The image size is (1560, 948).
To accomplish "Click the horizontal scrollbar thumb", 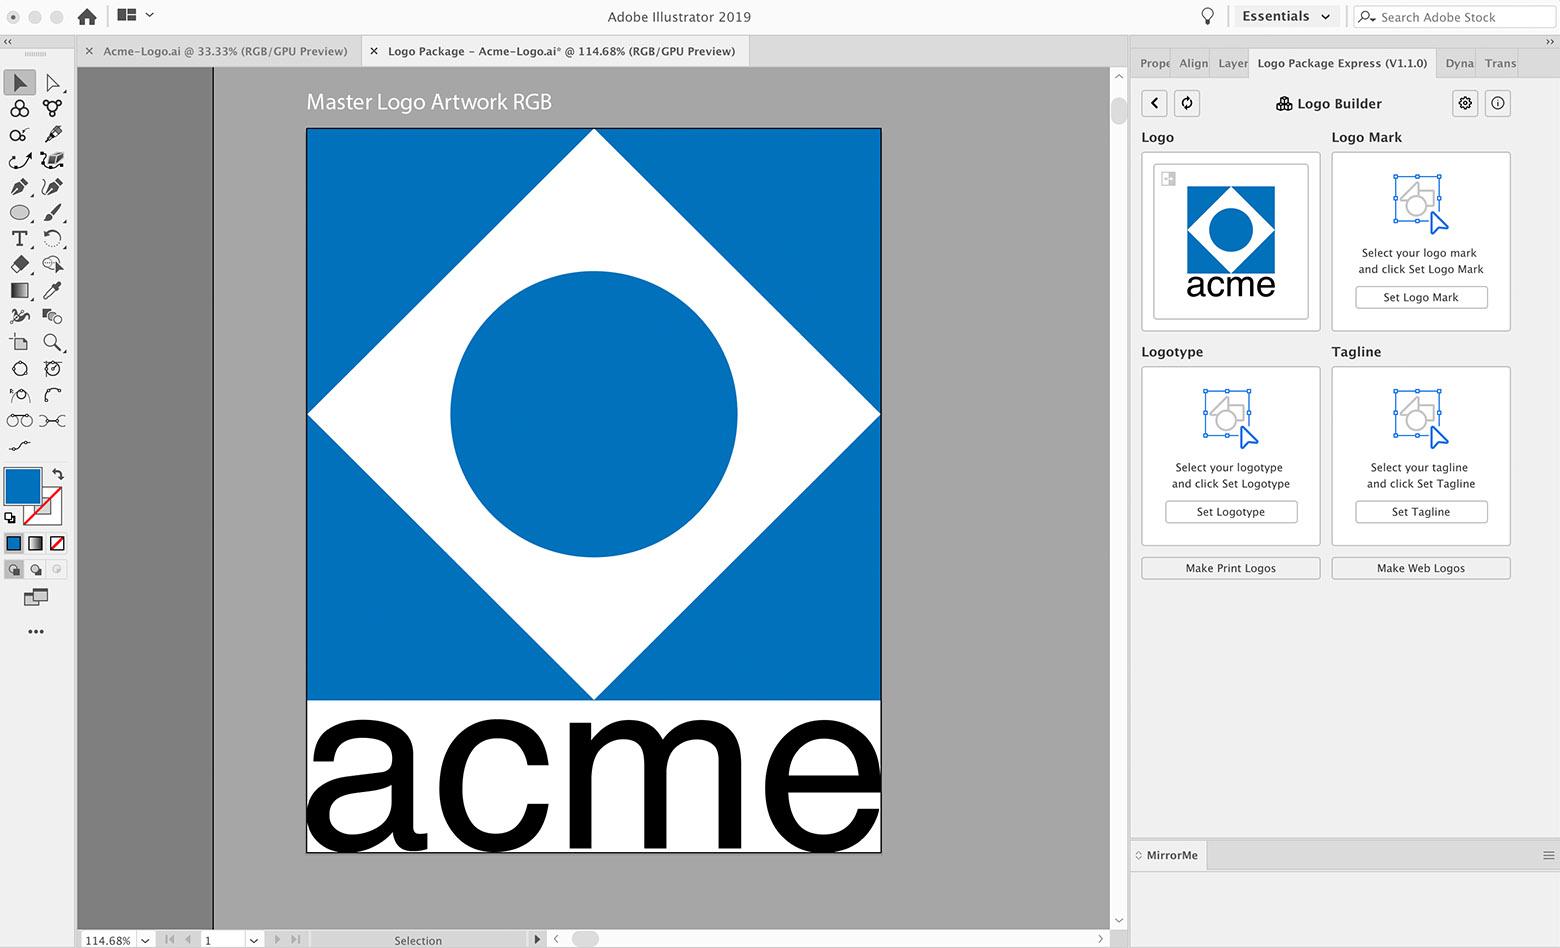I will point(585,939).
